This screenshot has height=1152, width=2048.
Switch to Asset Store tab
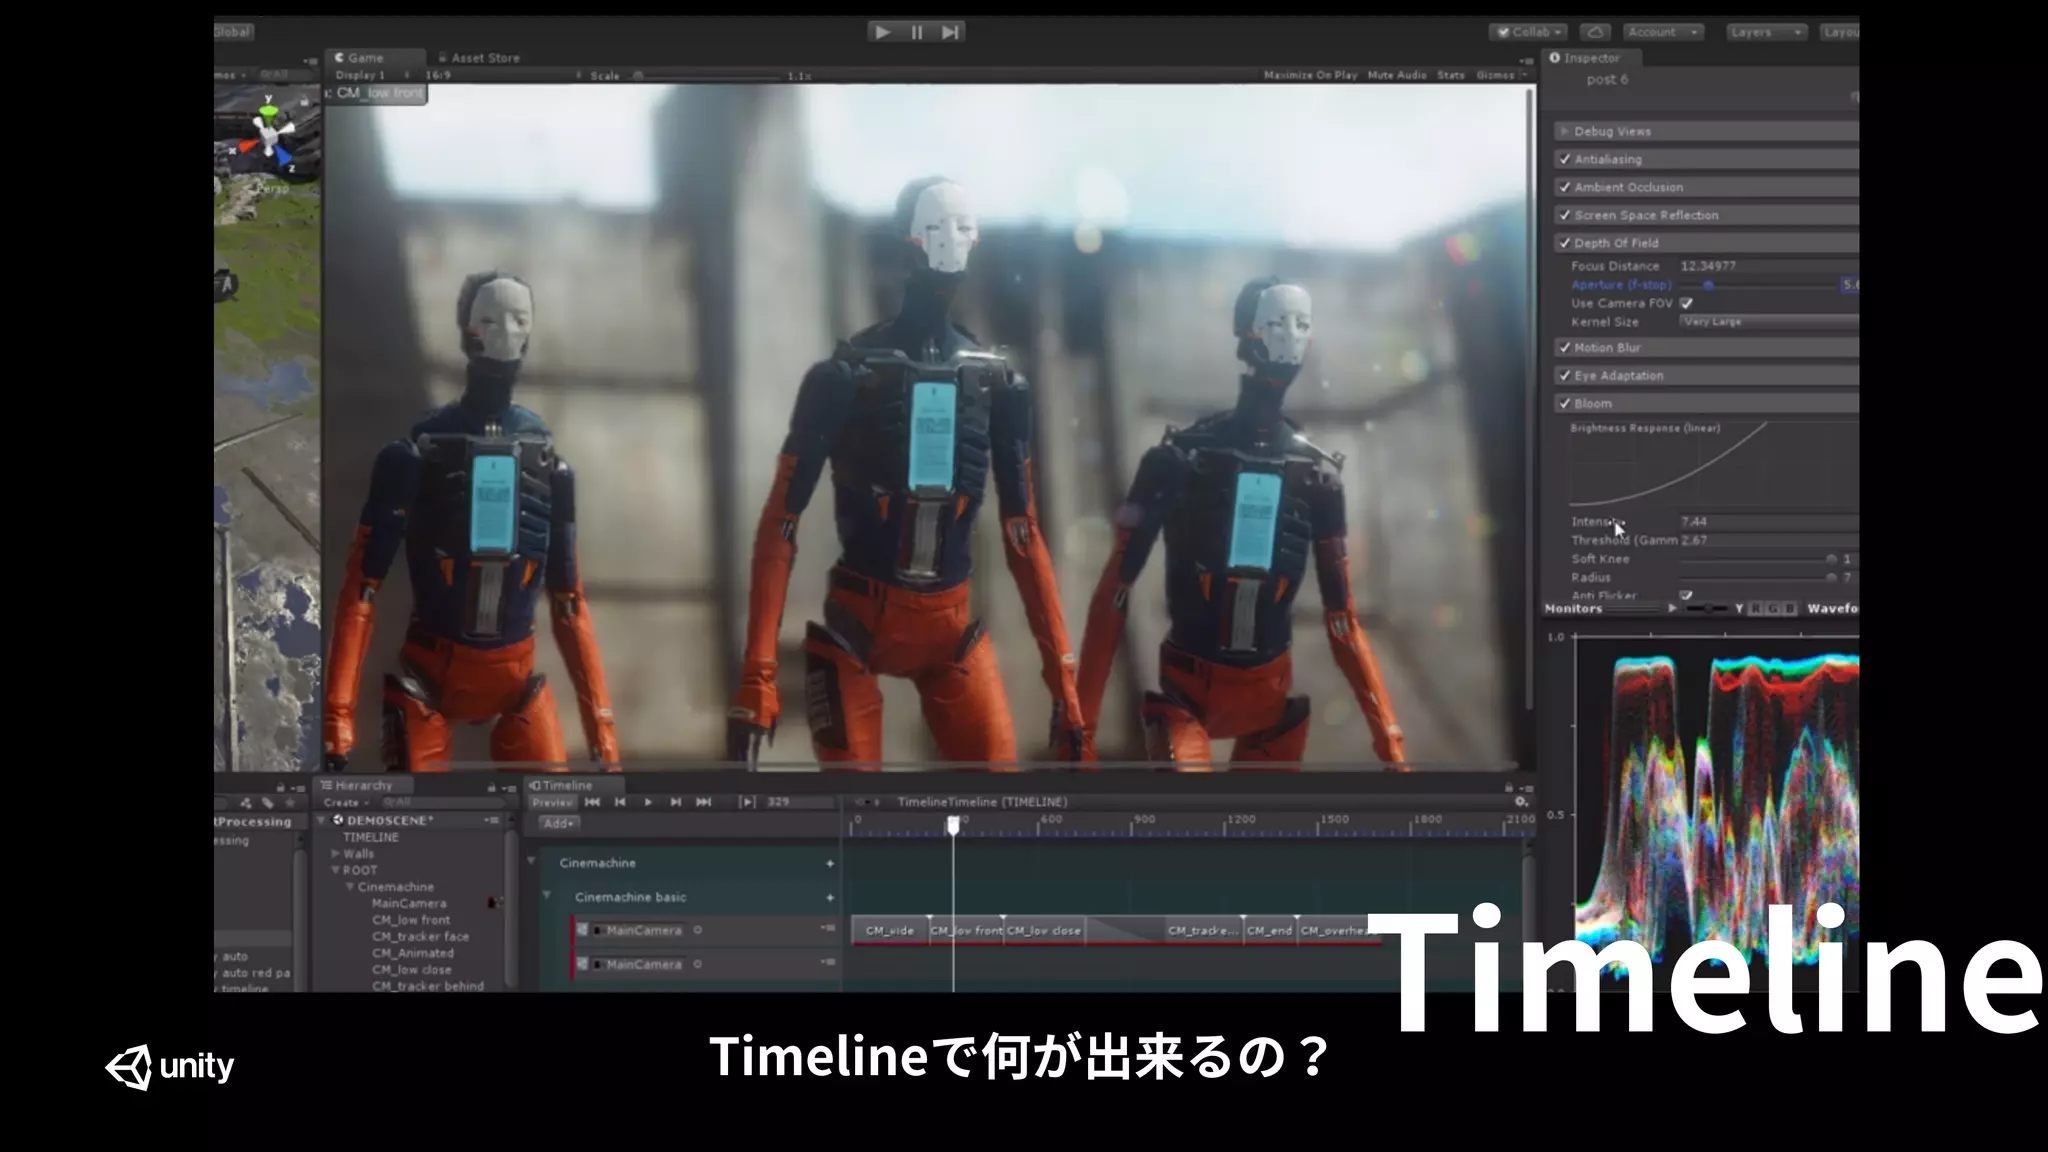pyautogui.click(x=479, y=58)
